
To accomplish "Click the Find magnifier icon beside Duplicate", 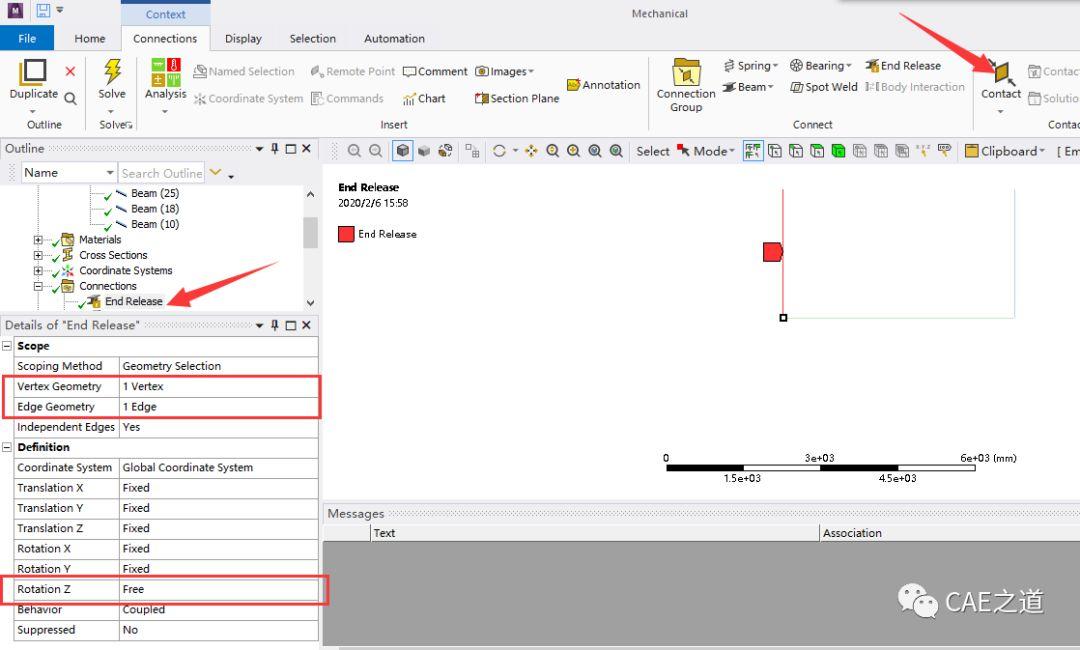I will tap(70, 99).
